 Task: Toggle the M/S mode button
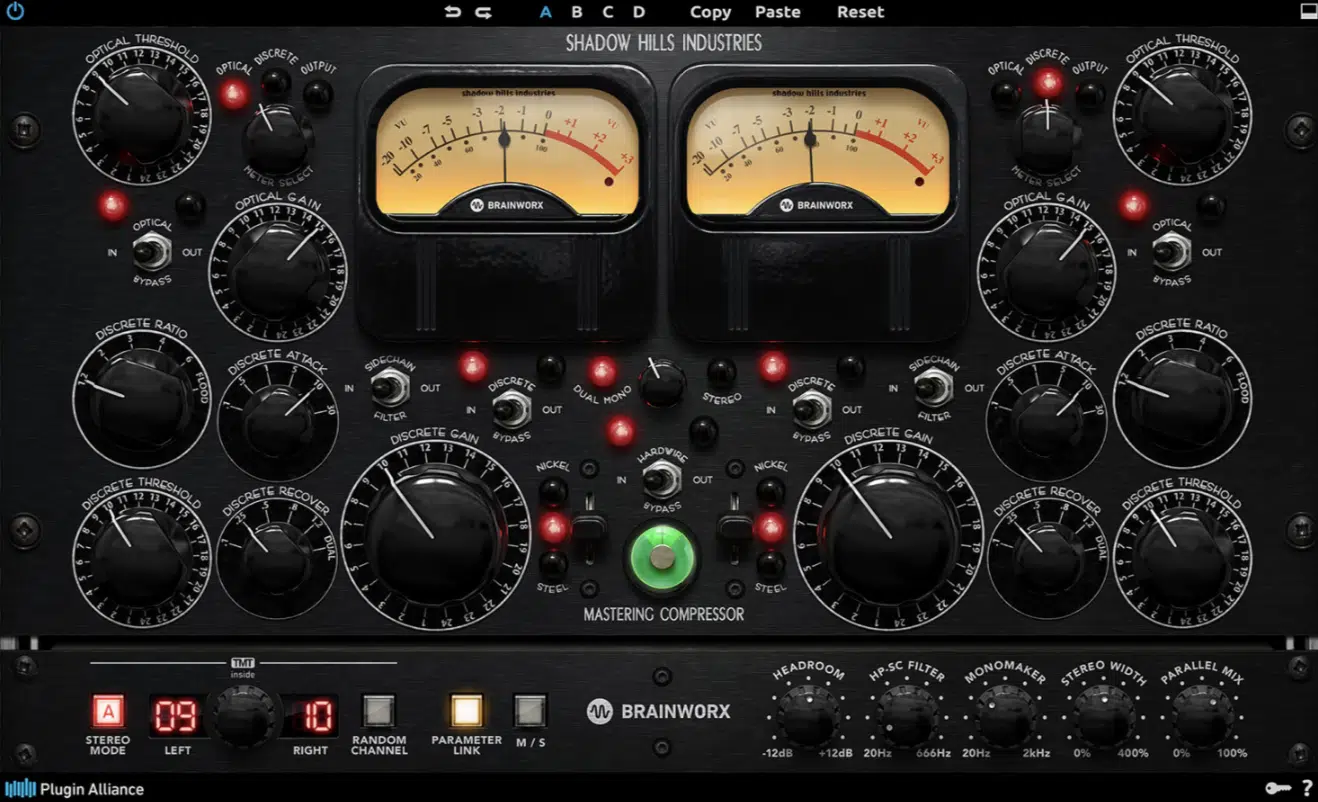click(x=530, y=711)
